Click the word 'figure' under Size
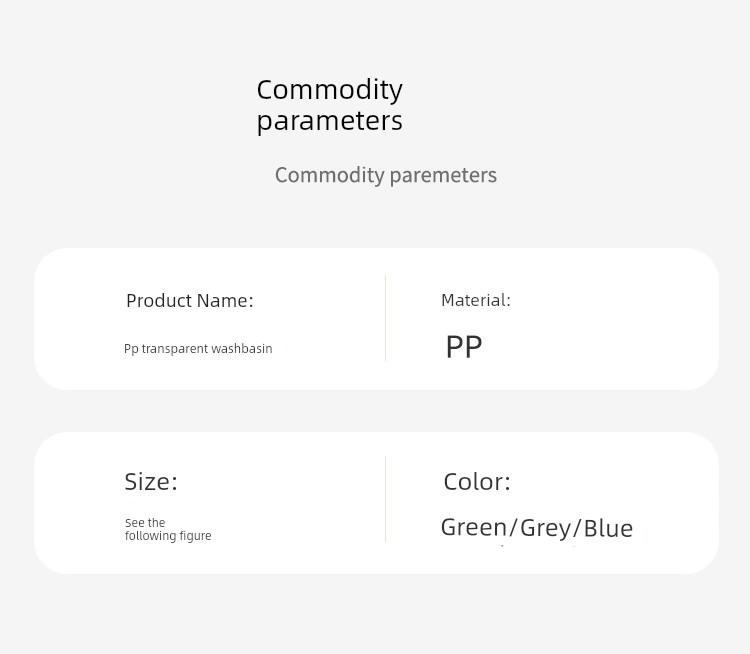 (196, 536)
